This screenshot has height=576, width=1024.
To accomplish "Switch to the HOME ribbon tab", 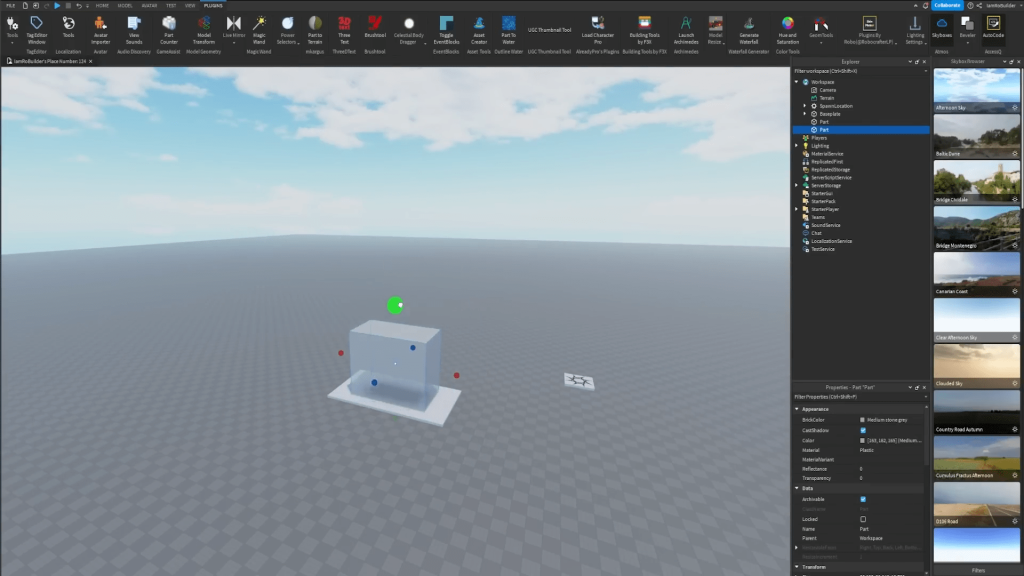I will pos(102,5).
